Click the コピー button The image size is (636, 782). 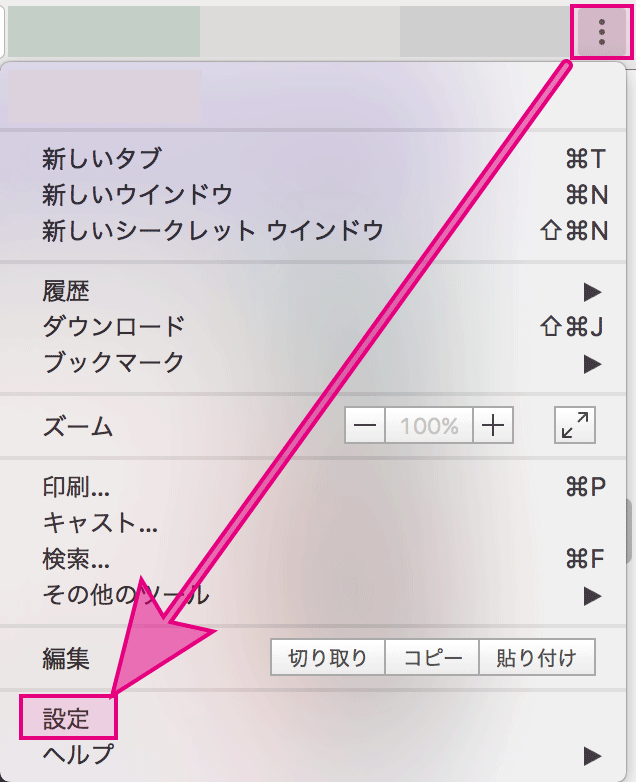[432, 658]
